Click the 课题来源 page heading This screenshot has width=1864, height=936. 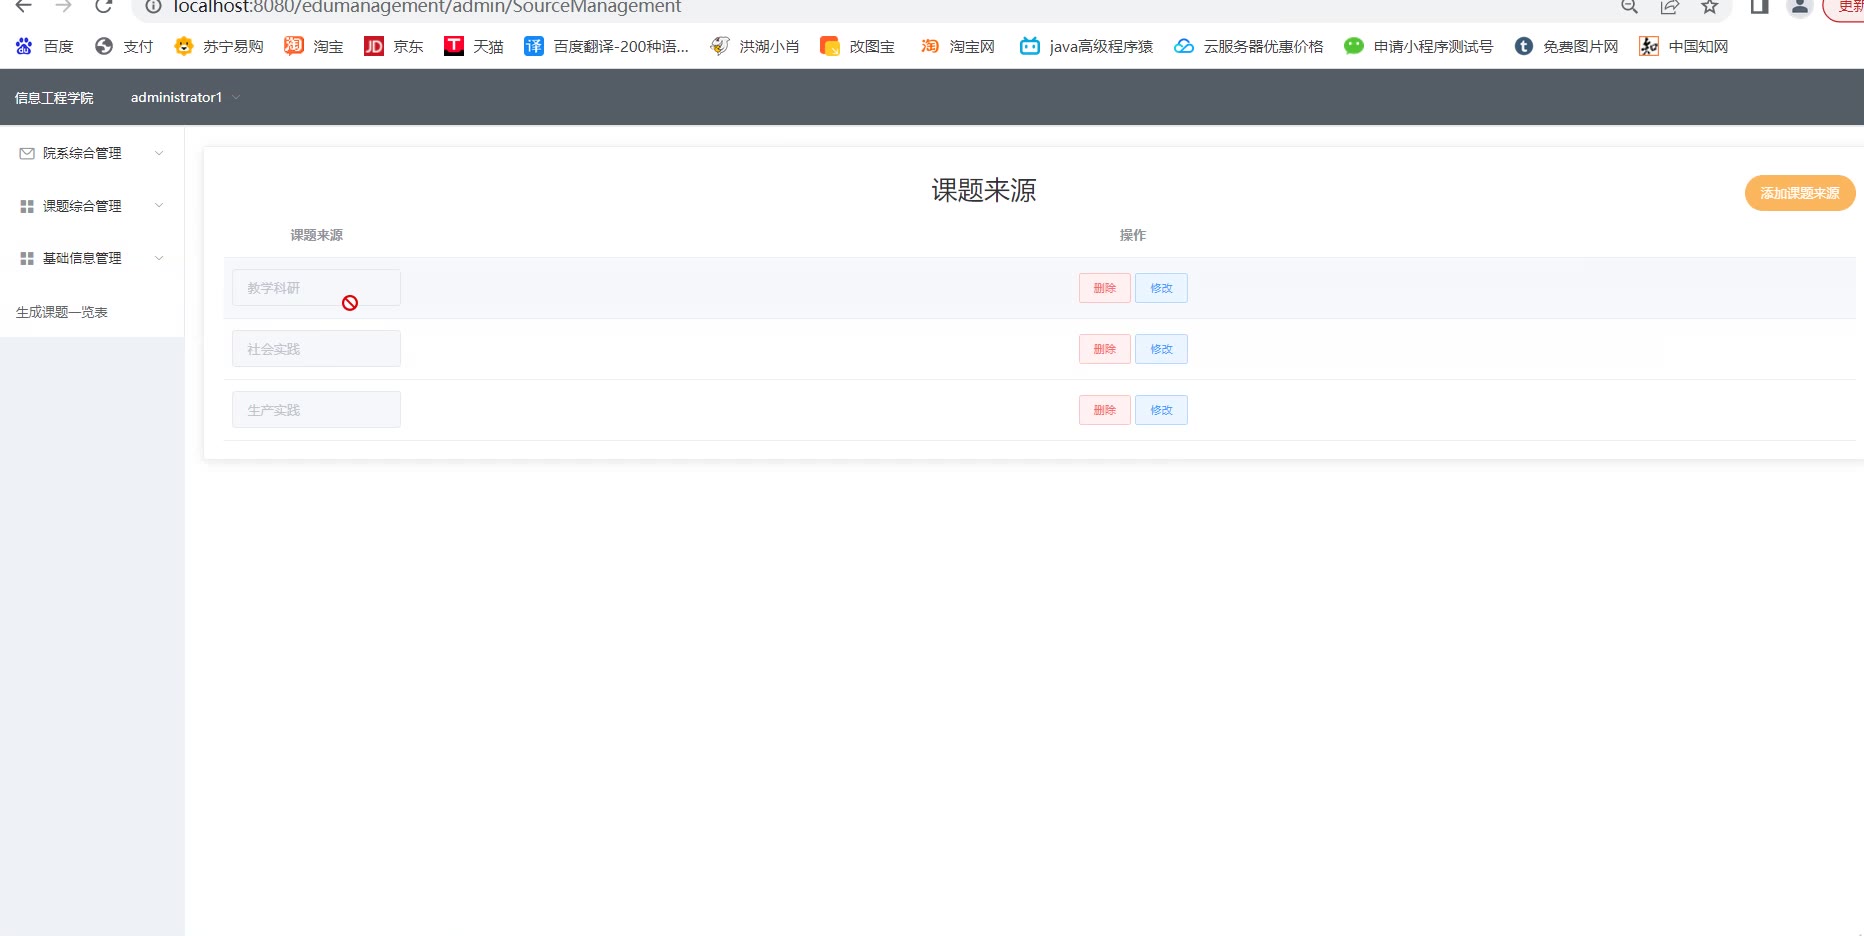coord(984,190)
